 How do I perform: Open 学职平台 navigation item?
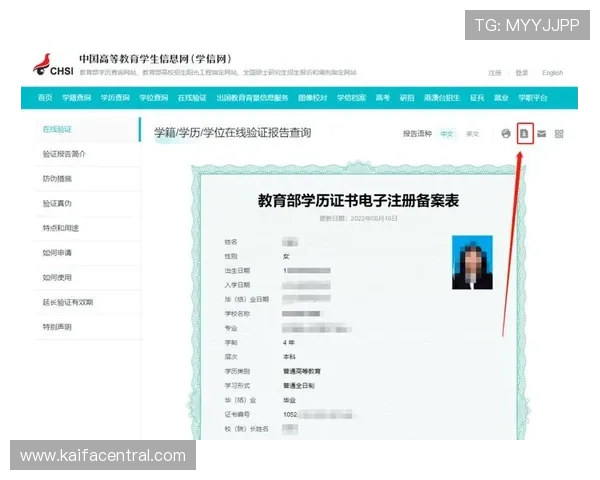coord(533,98)
